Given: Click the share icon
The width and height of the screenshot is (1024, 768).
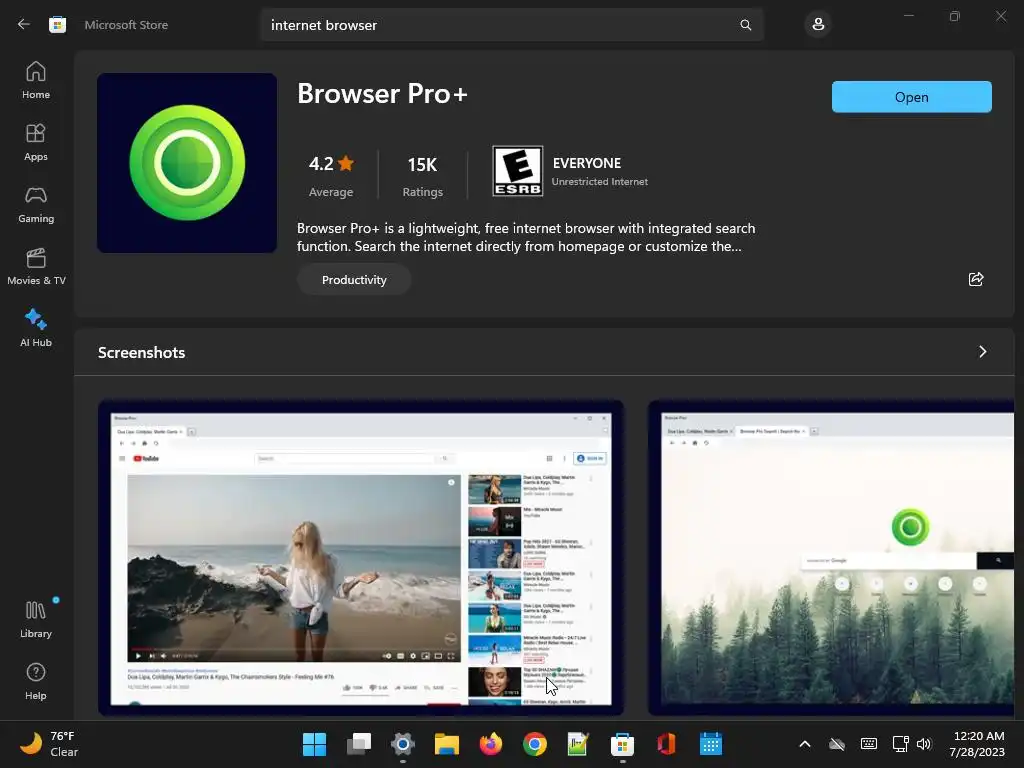Looking at the screenshot, I should 976,280.
